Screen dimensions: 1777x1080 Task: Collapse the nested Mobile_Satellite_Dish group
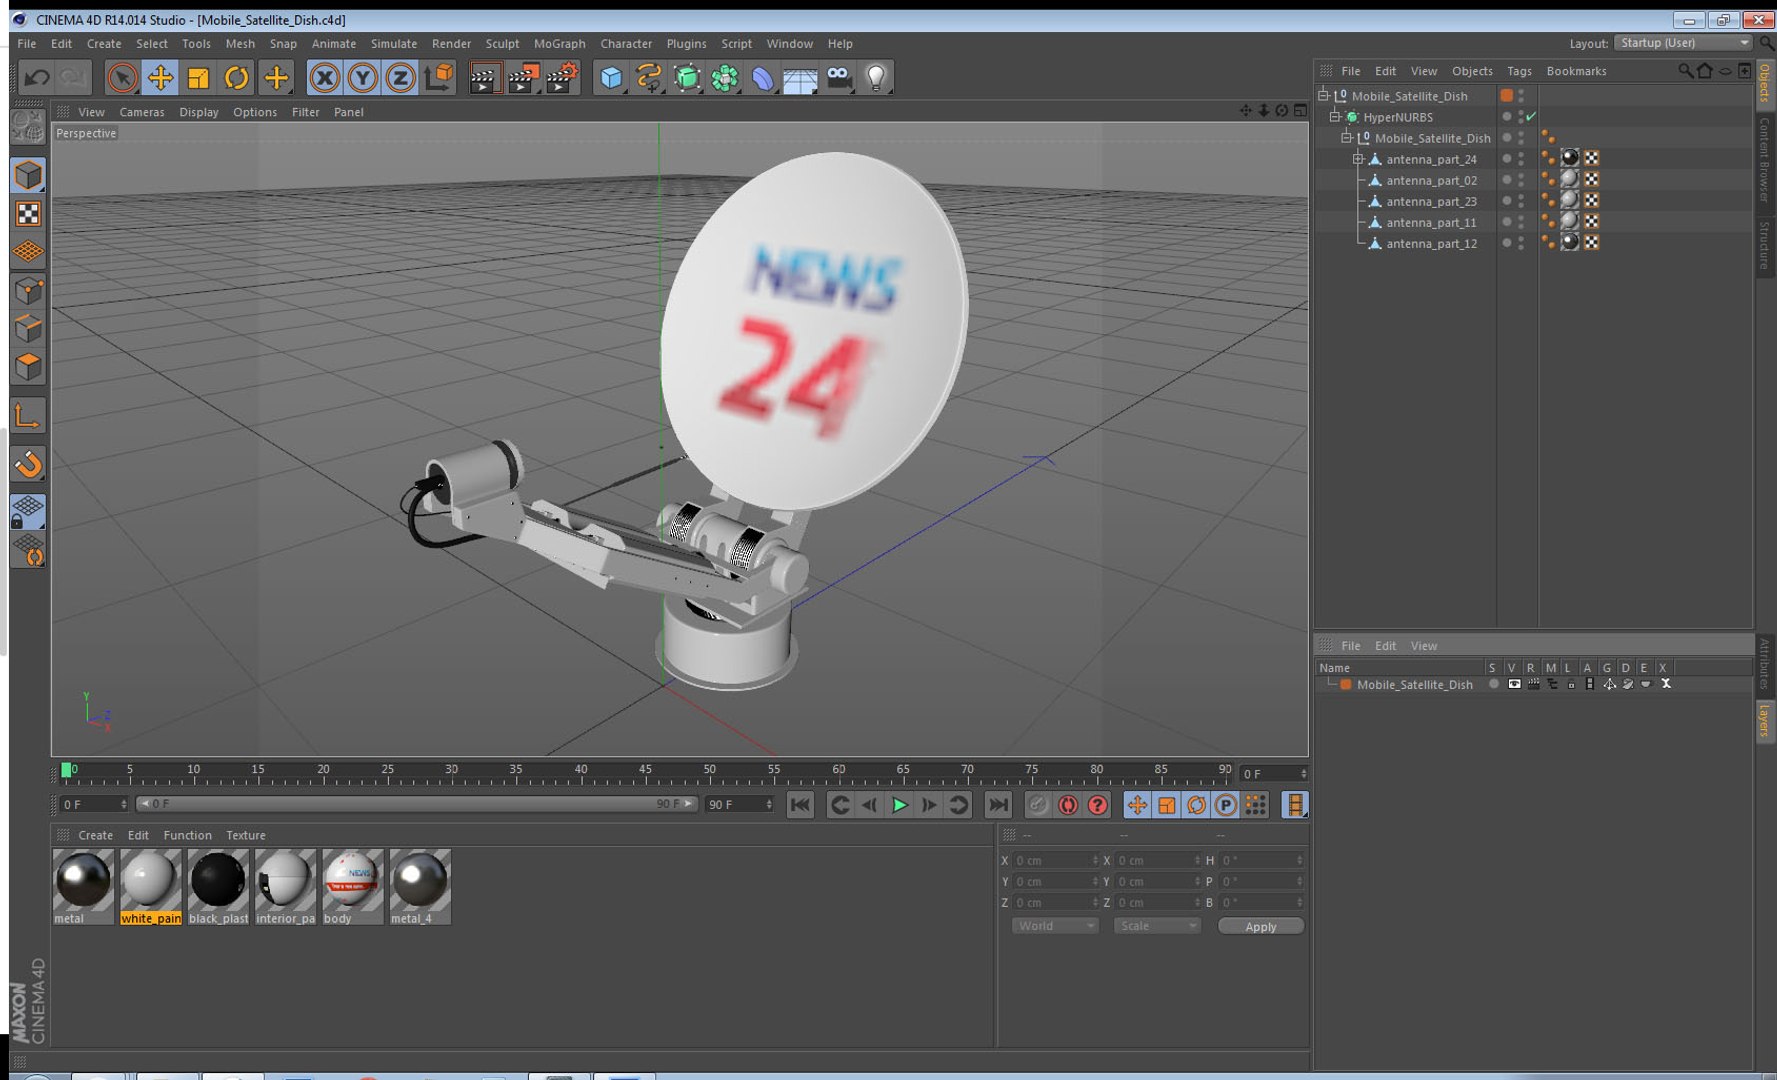tap(1346, 138)
